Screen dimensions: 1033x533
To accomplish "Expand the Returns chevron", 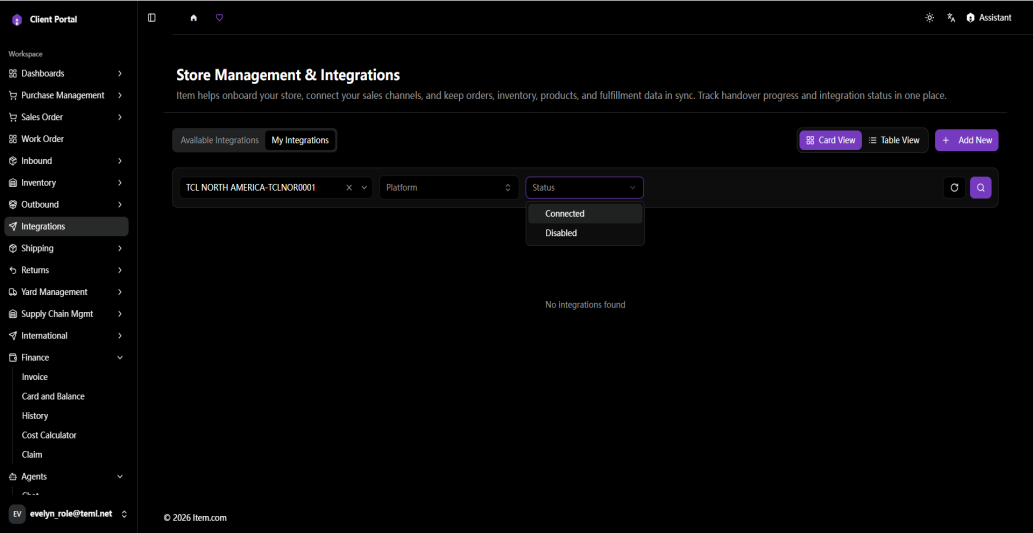I will 120,270.
